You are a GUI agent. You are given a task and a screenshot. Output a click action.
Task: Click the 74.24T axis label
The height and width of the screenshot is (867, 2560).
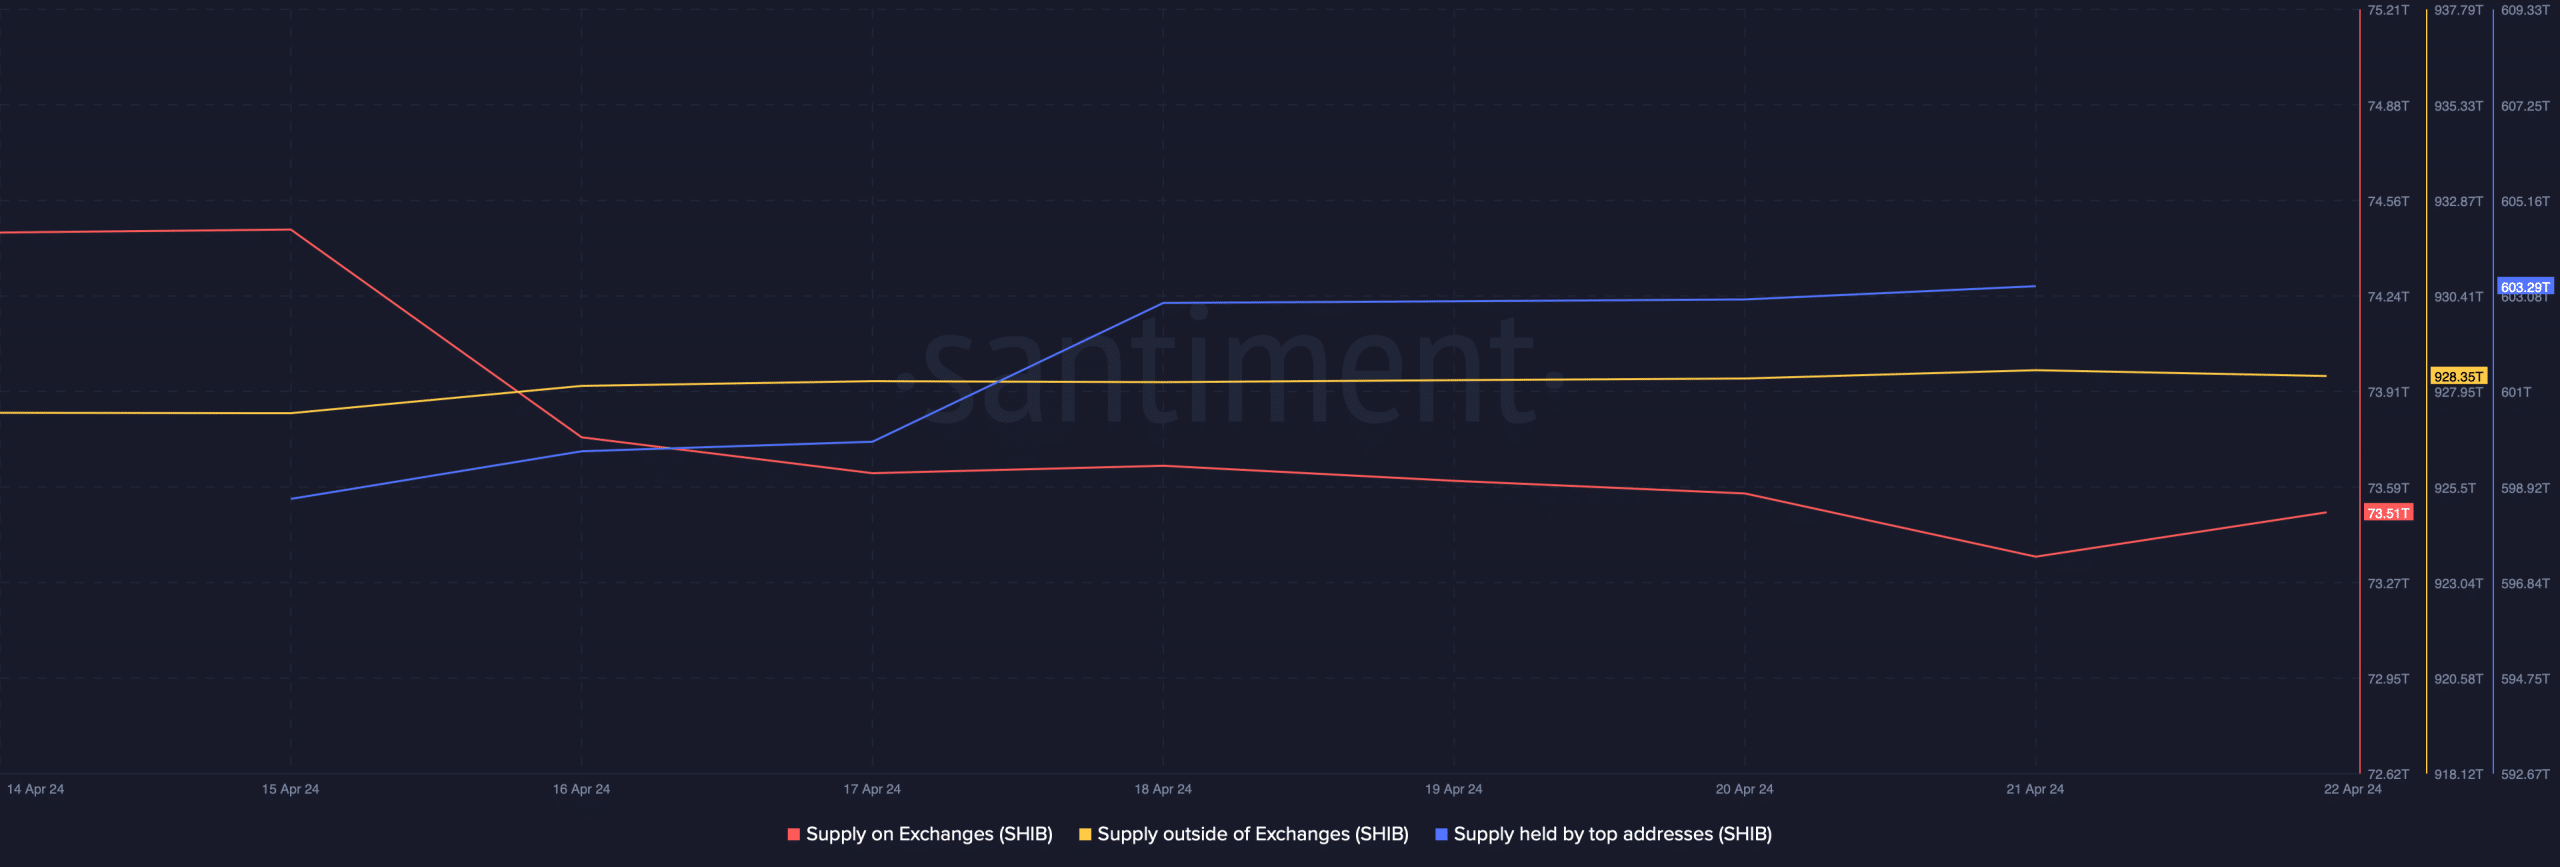point(2388,297)
